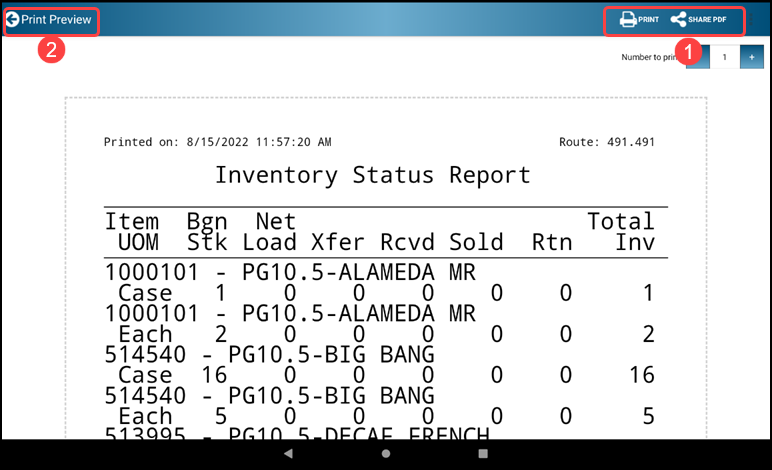
Task: Click the Print Preview title text
Action: [56, 20]
